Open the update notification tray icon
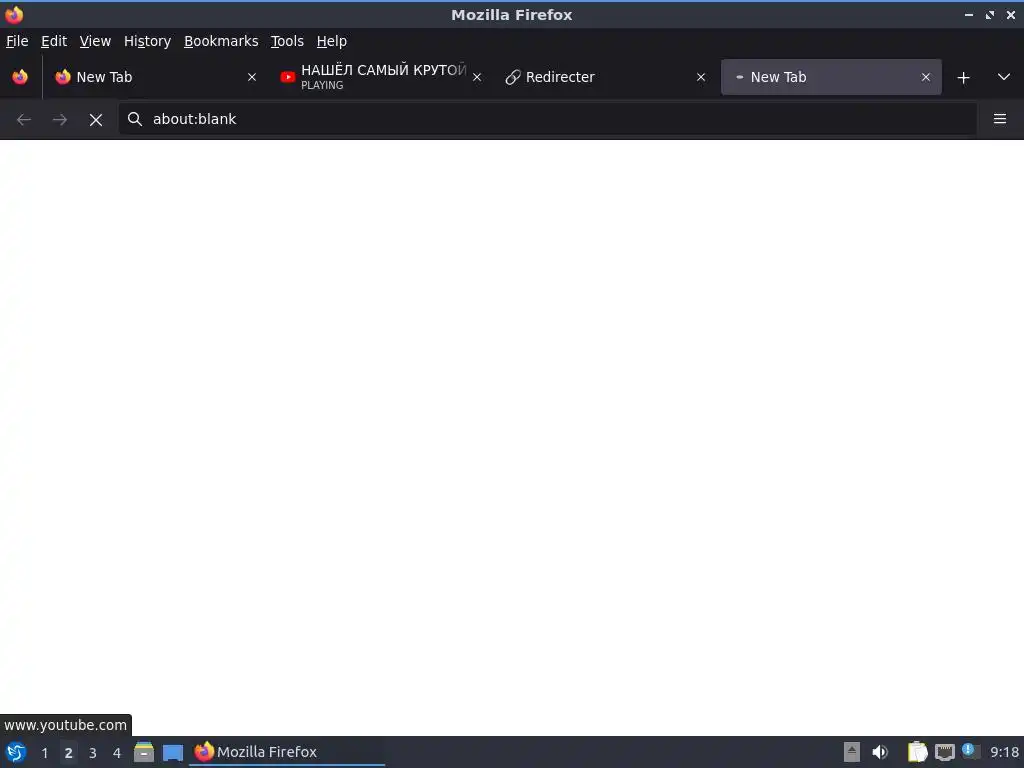The height and width of the screenshot is (768, 1024). click(x=971, y=752)
